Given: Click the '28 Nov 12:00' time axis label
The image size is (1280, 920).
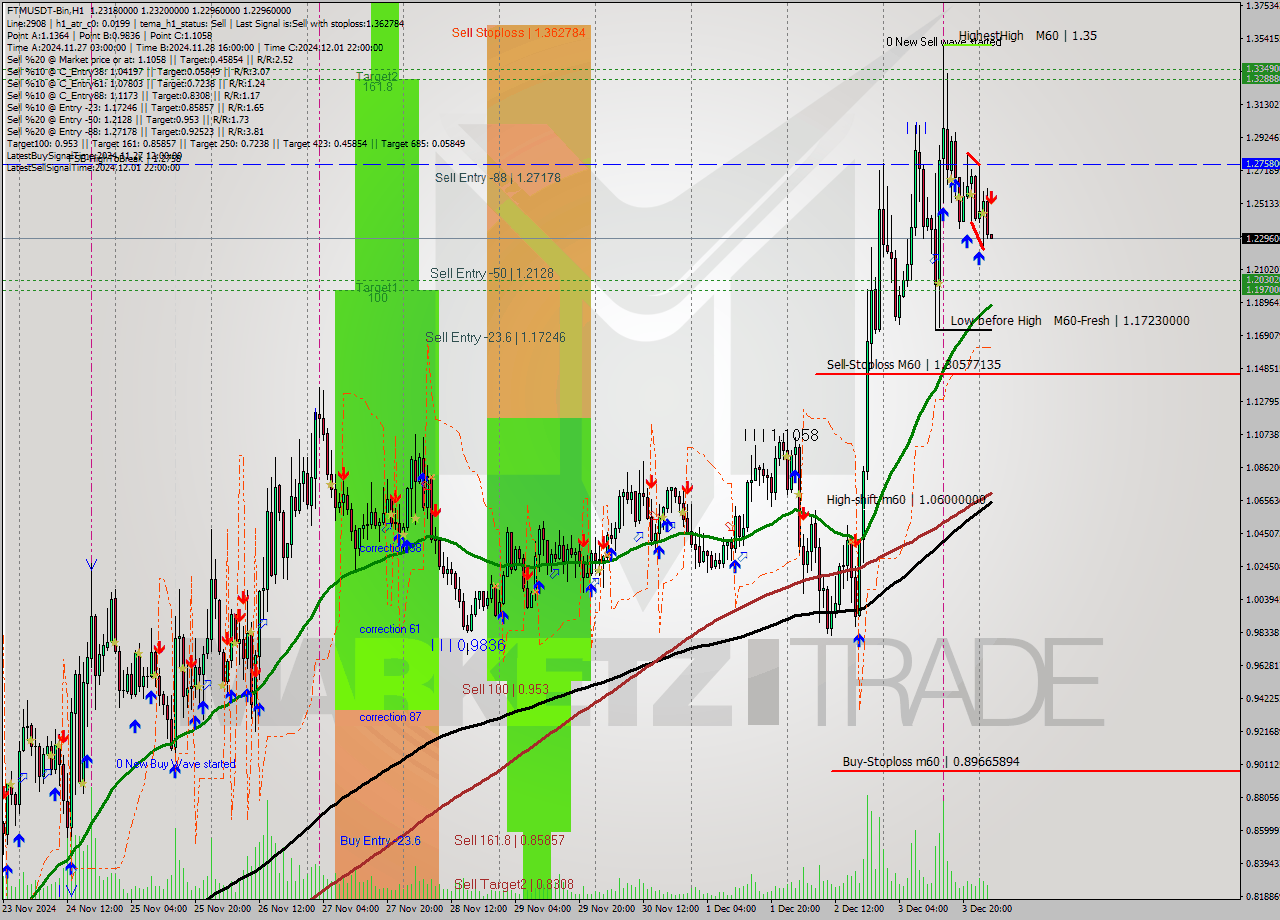Looking at the screenshot, I should [481, 909].
